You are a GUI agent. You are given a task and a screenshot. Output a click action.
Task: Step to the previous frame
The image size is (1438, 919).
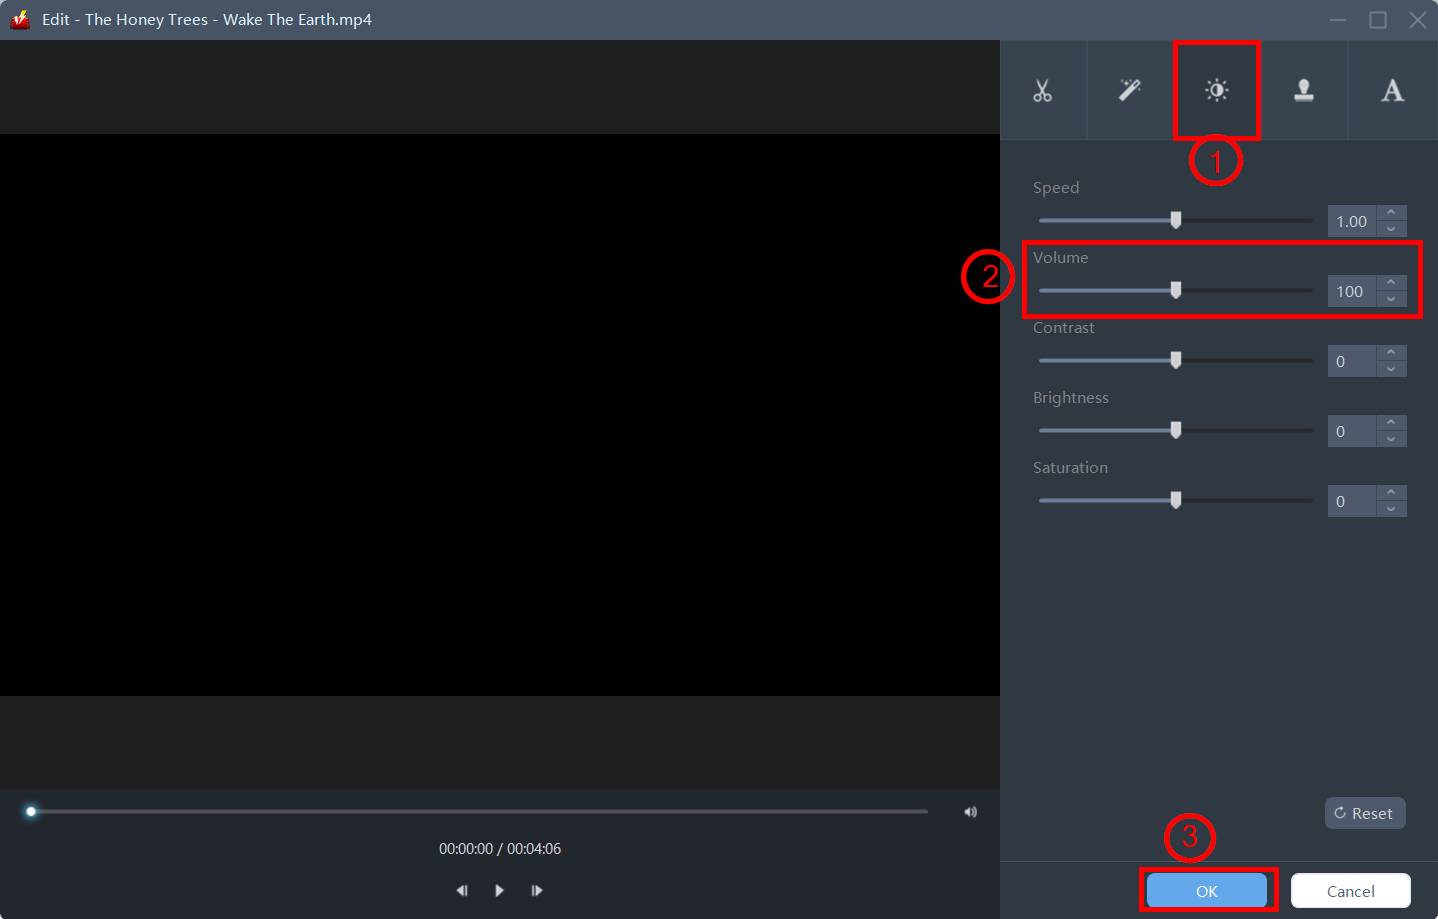(x=461, y=890)
